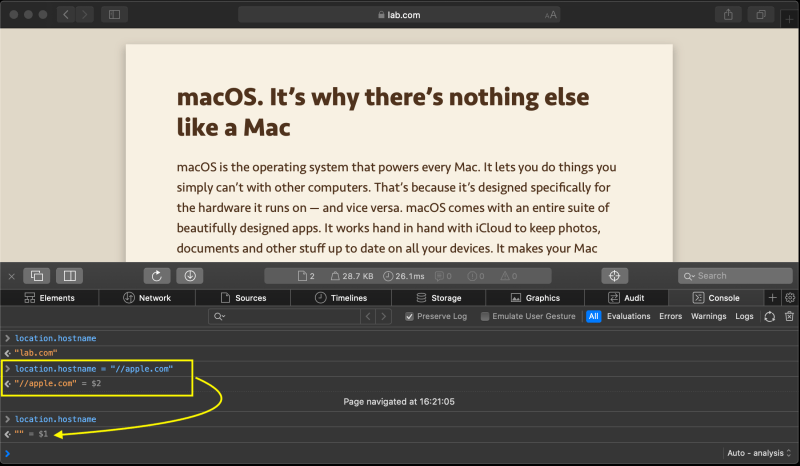
Task: Select the All log filter
Action: click(593, 316)
